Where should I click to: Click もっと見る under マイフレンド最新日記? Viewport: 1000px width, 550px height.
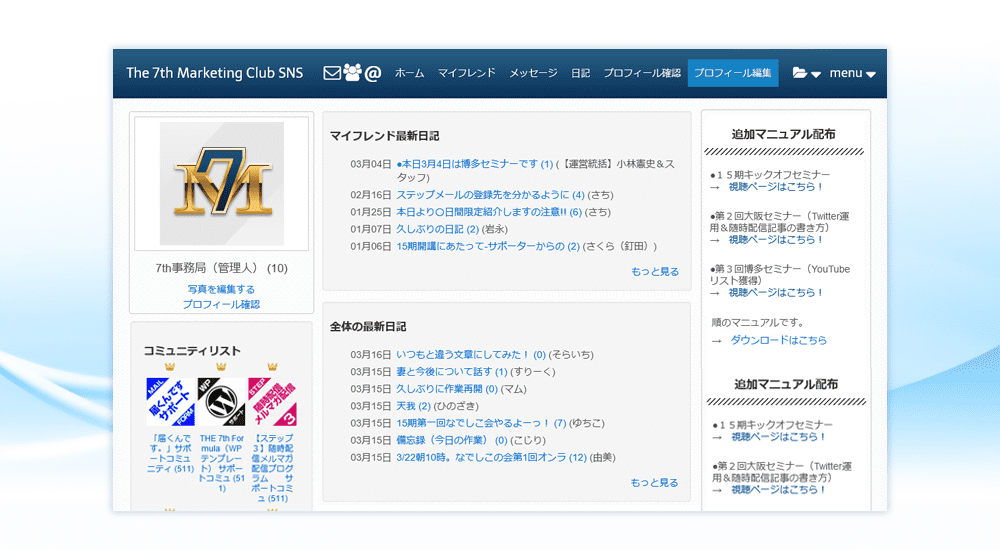[x=654, y=271]
